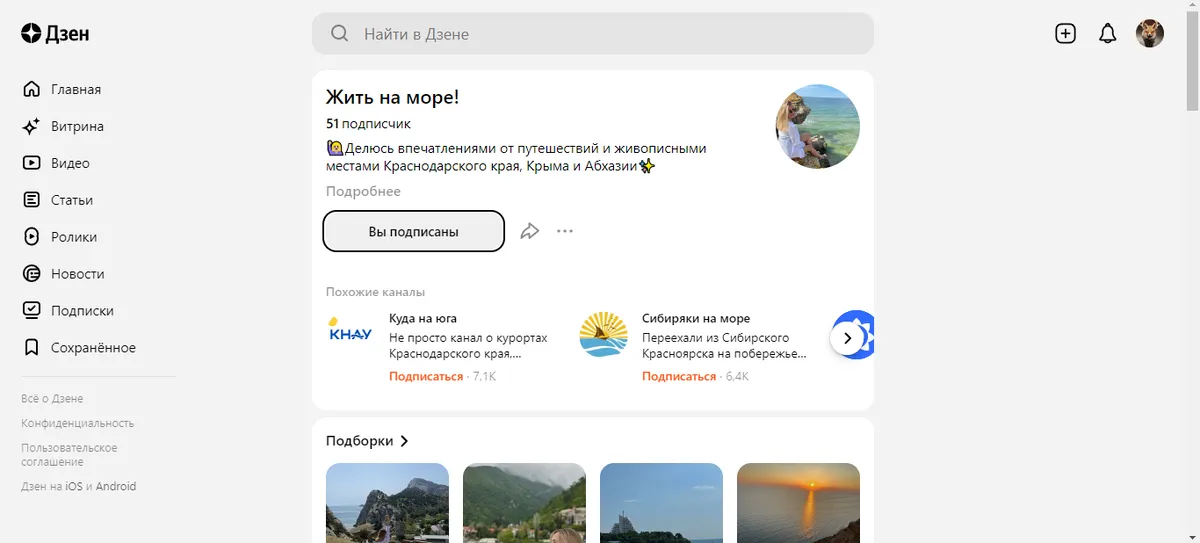
Task: Click the Вы подписаны button
Action: pos(413,232)
